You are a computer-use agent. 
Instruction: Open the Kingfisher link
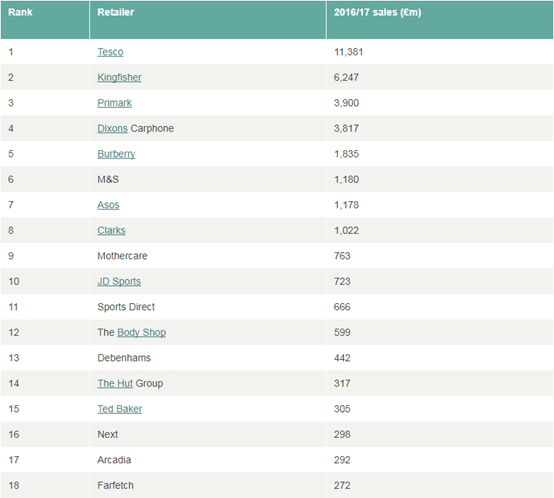pos(119,77)
